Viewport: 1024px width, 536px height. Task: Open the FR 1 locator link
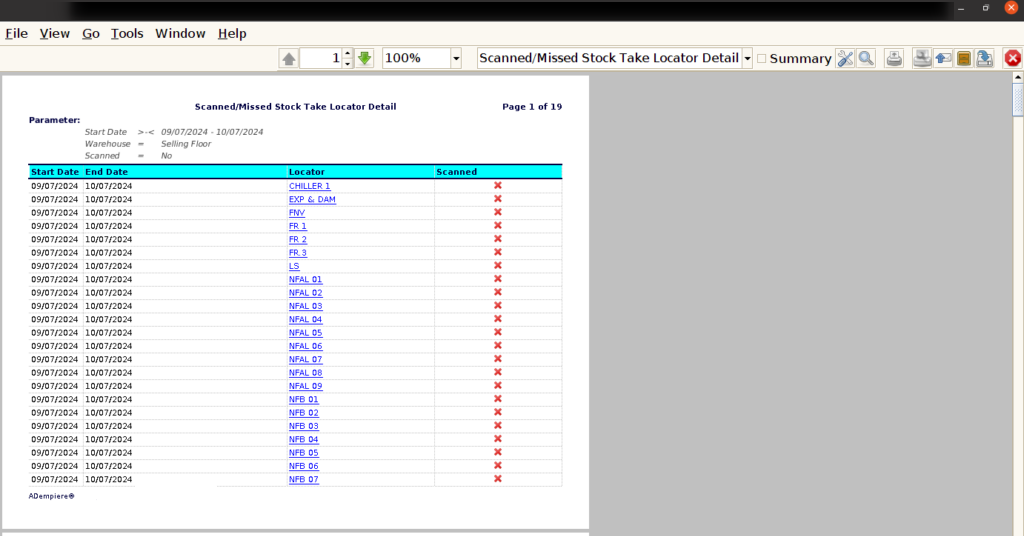(298, 226)
